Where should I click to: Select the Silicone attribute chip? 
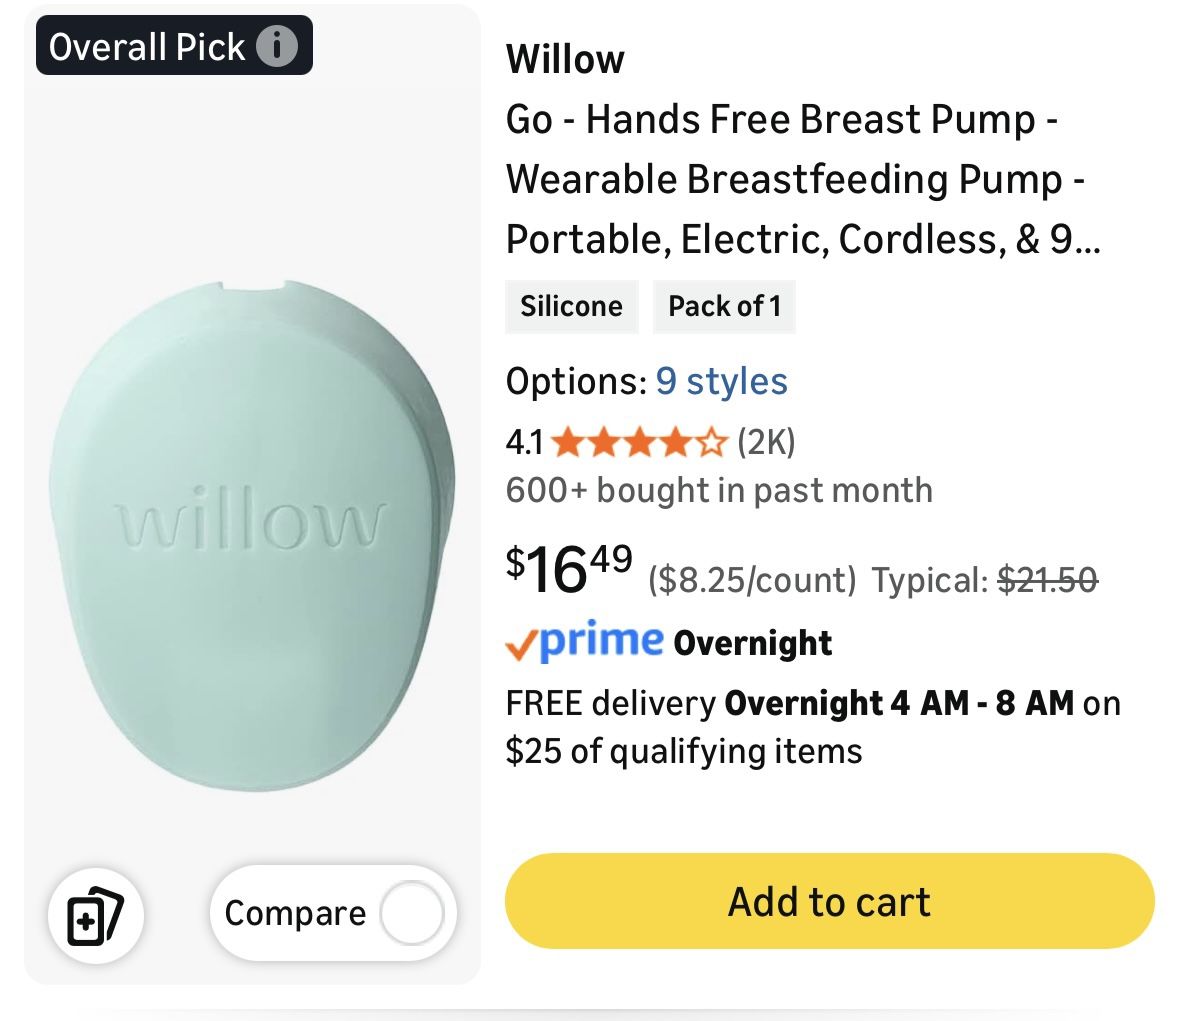pos(571,306)
